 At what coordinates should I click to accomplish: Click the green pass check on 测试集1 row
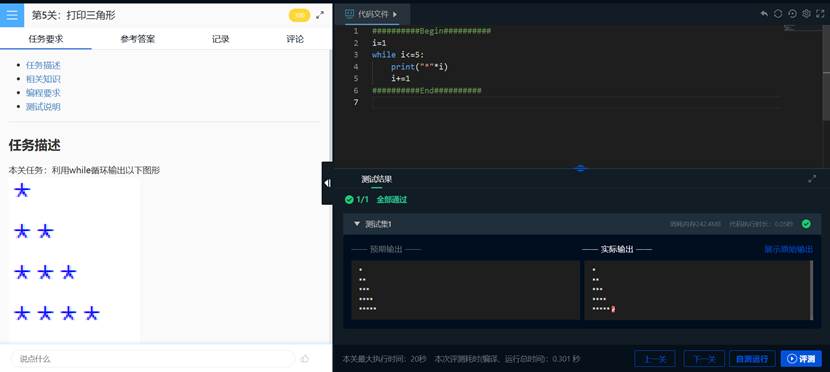point(806,224)
